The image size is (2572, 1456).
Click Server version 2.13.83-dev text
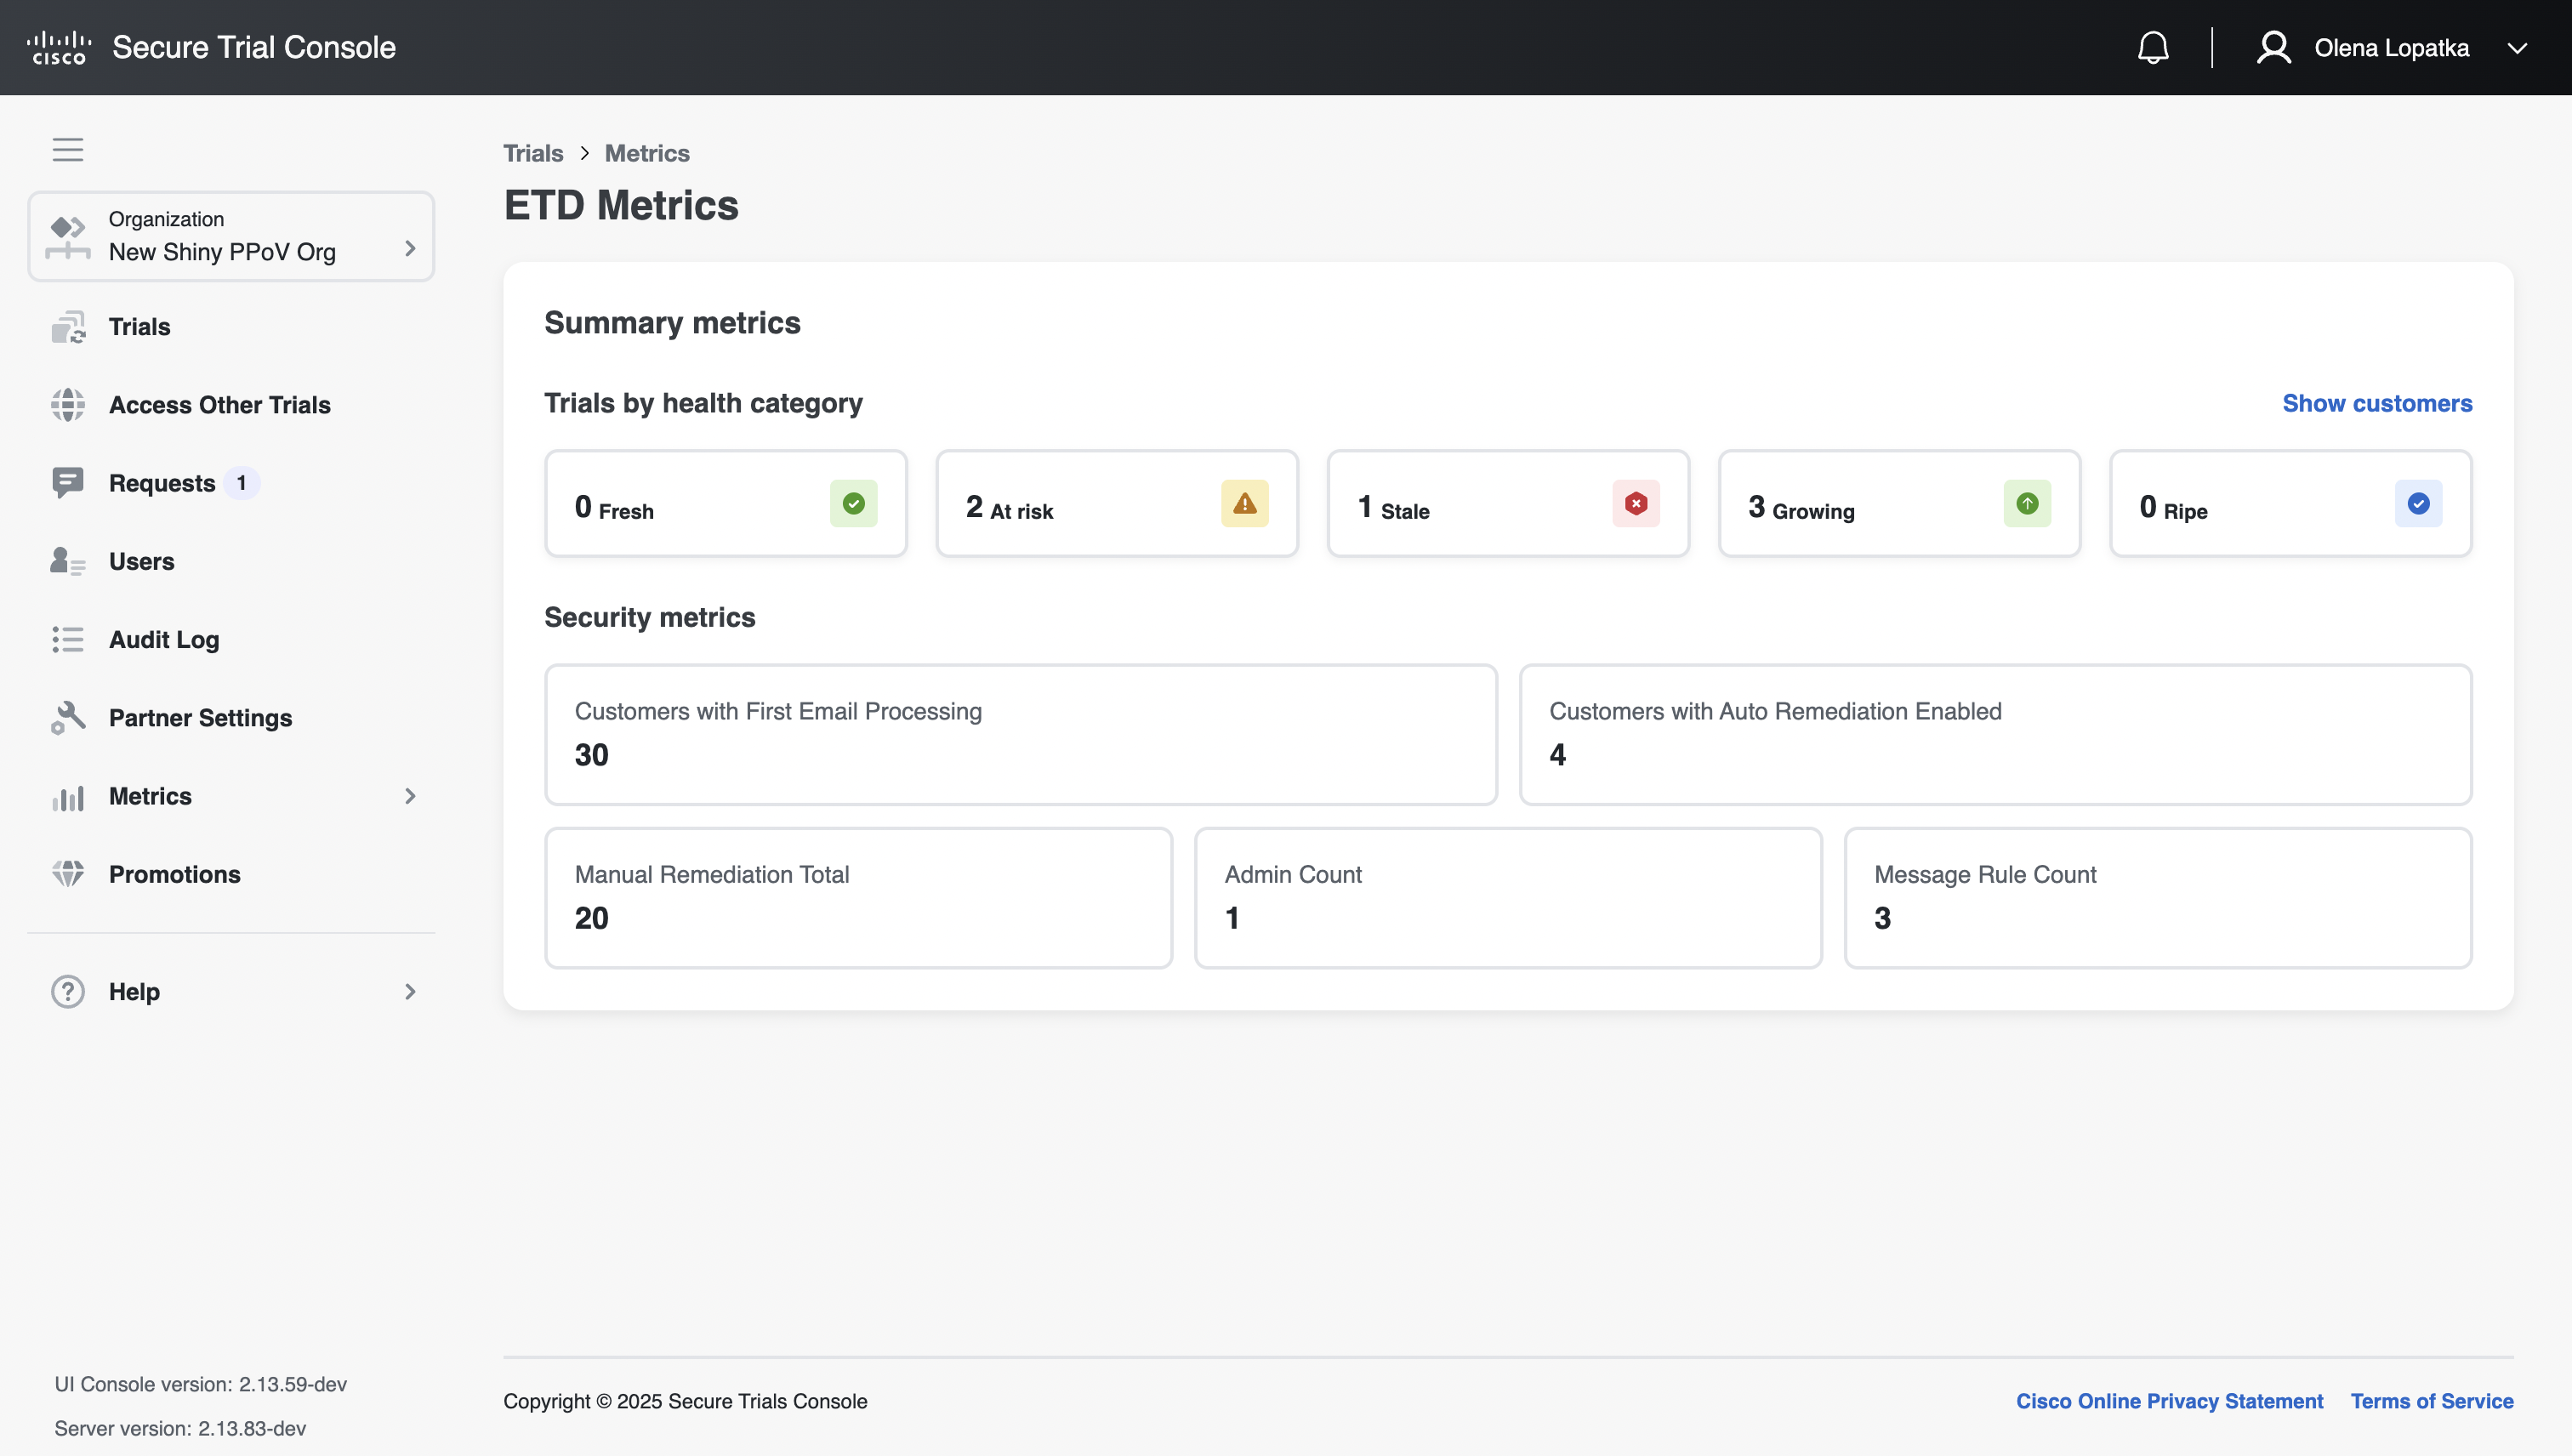180,1428
